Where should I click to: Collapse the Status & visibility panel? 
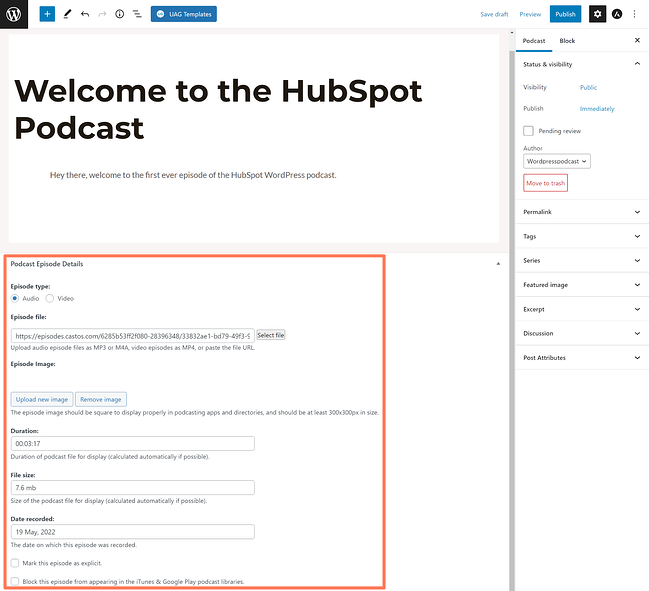click(x=582, y=64)
